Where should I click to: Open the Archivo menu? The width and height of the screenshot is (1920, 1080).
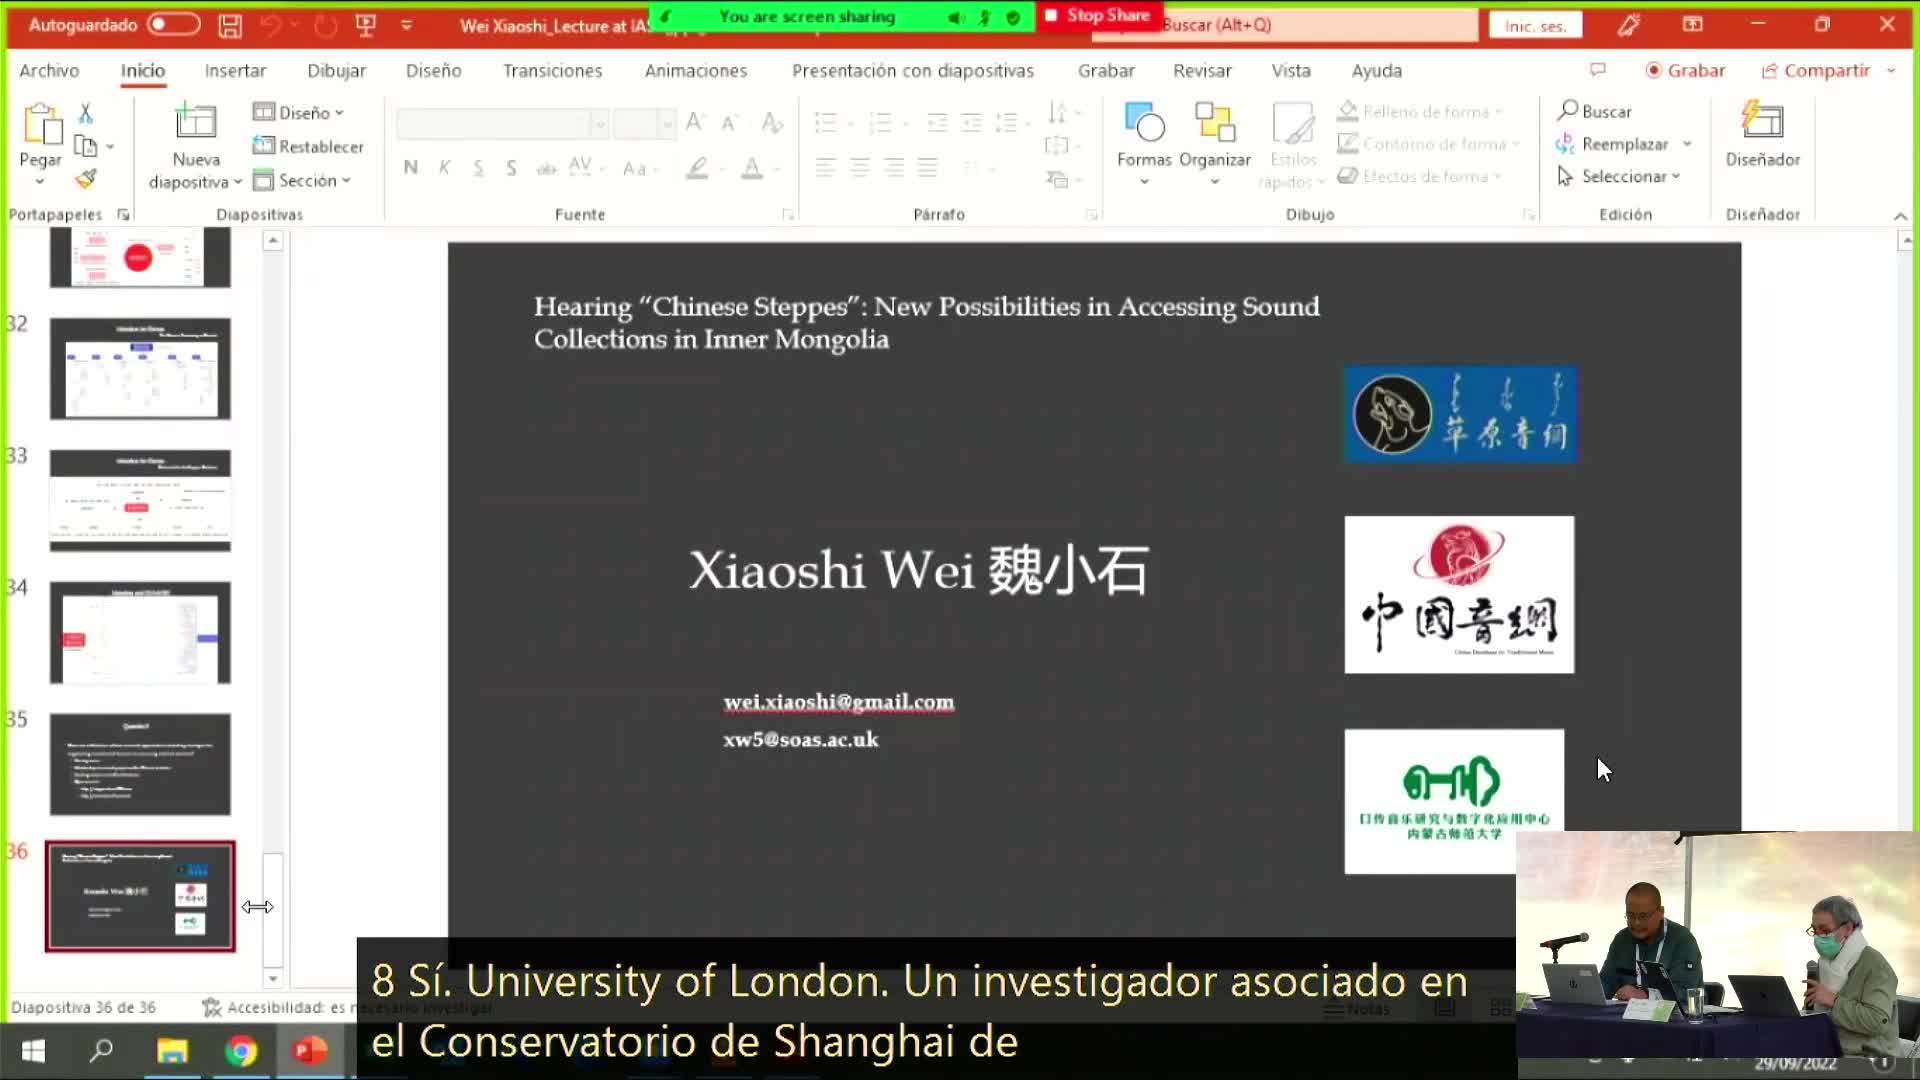pos(49,71)
